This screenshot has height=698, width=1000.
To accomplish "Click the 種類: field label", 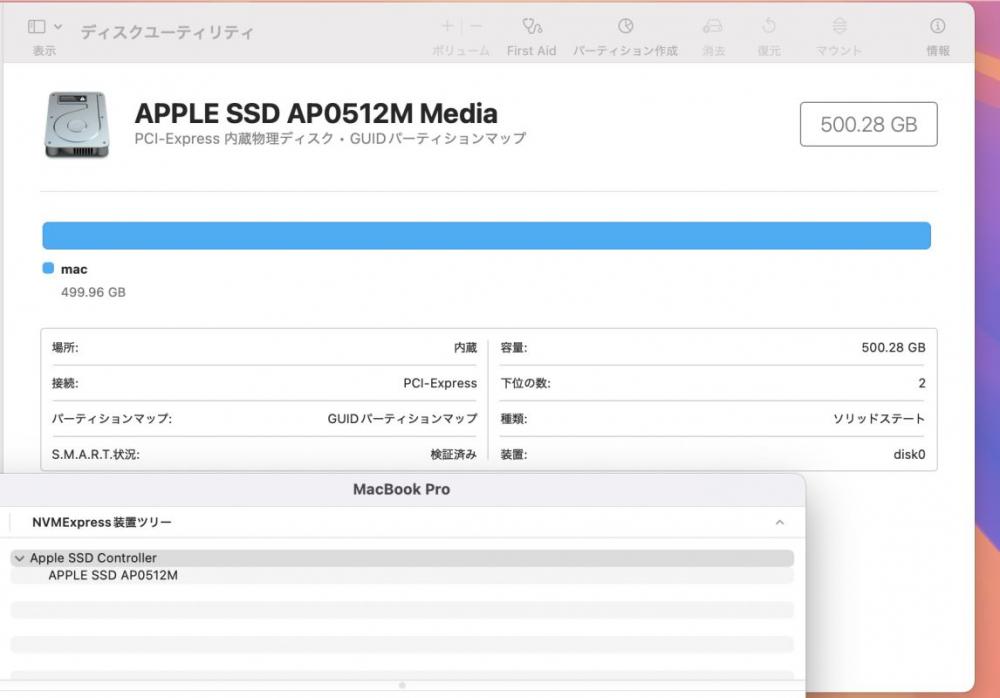I will [514, 419].
